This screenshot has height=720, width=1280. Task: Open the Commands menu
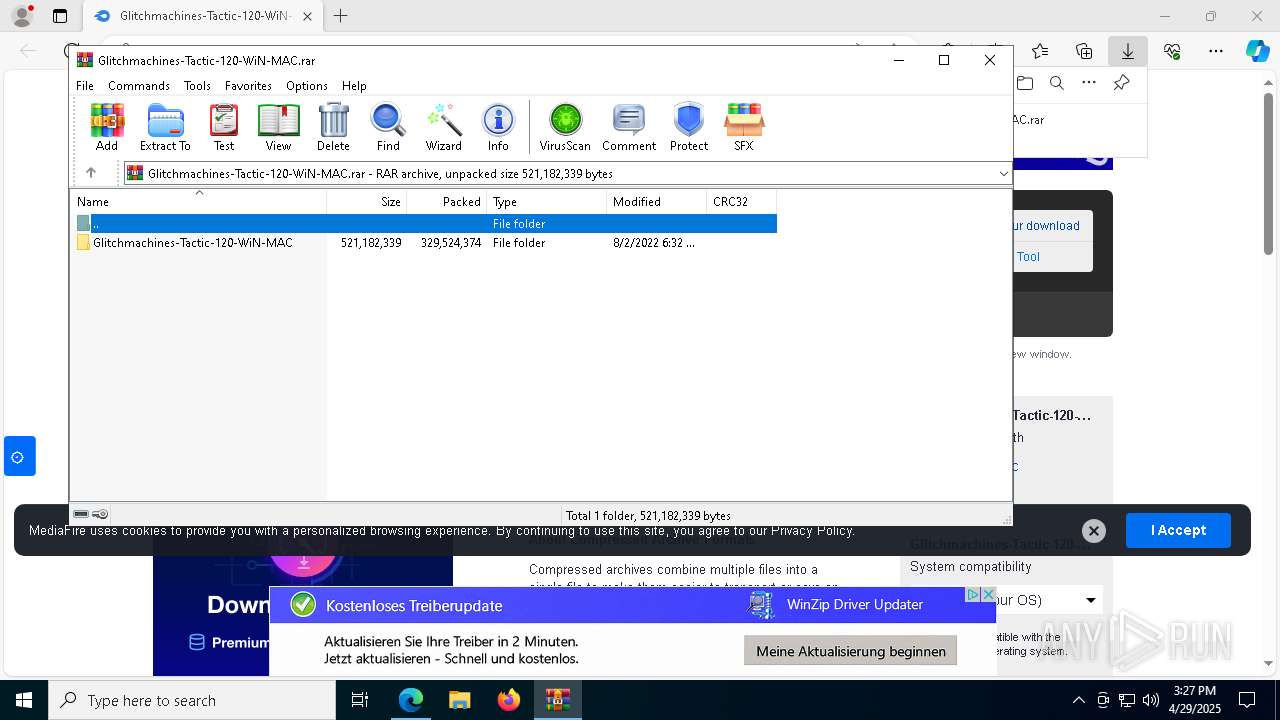click(139, 86)
